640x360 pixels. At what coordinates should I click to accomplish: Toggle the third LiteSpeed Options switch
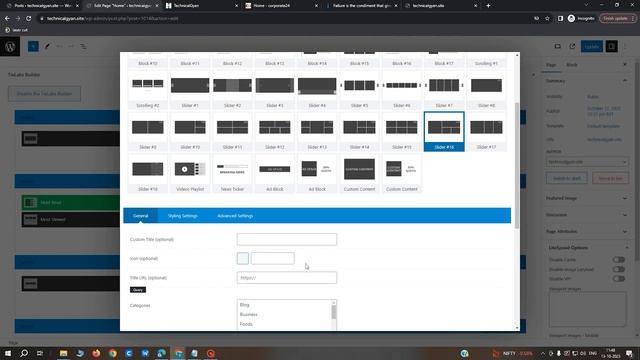tap(619, 279)
